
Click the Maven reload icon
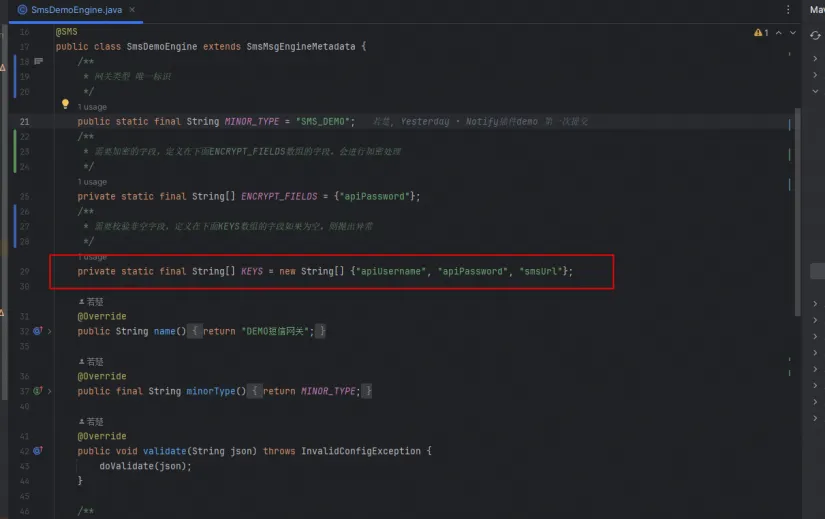coord(815,35)
